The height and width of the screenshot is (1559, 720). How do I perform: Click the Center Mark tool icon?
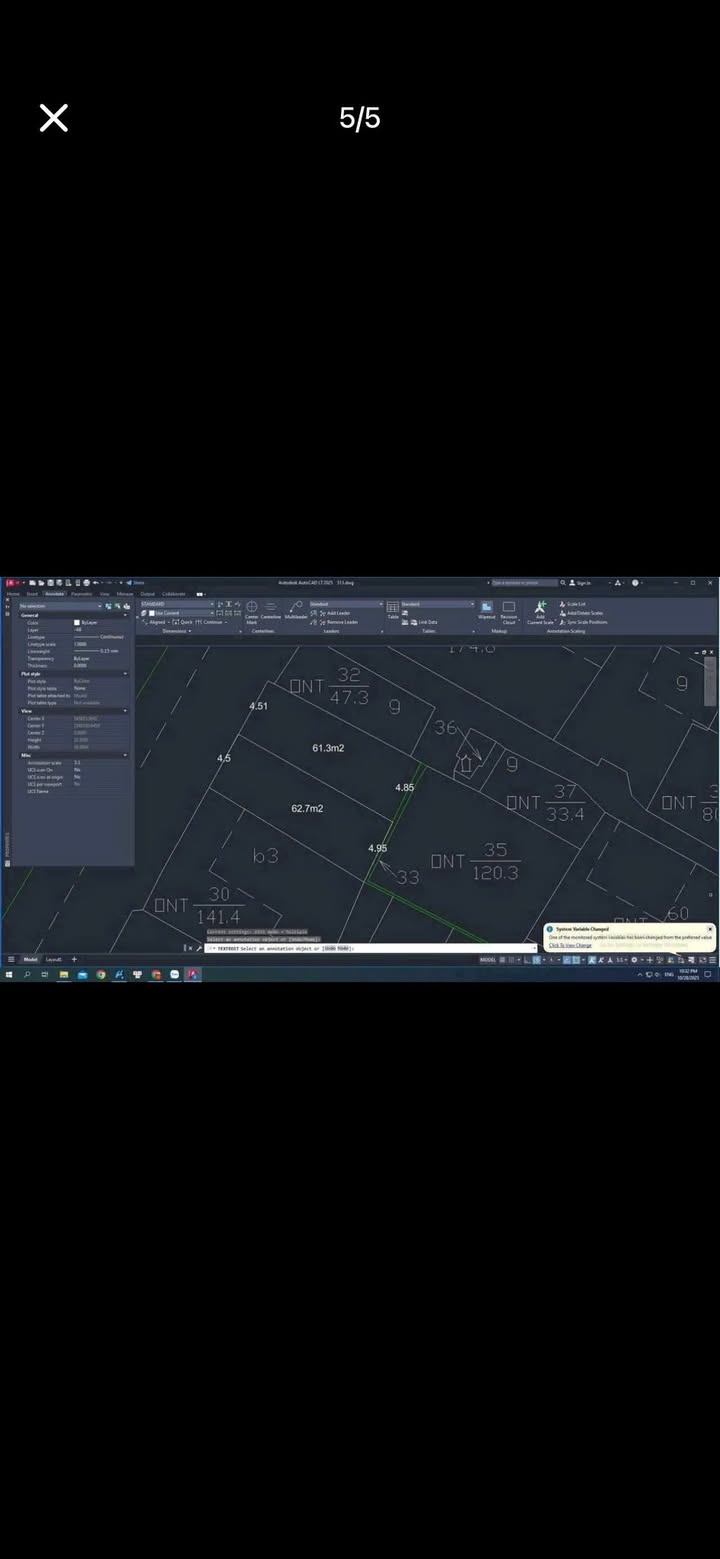[252, 610]
